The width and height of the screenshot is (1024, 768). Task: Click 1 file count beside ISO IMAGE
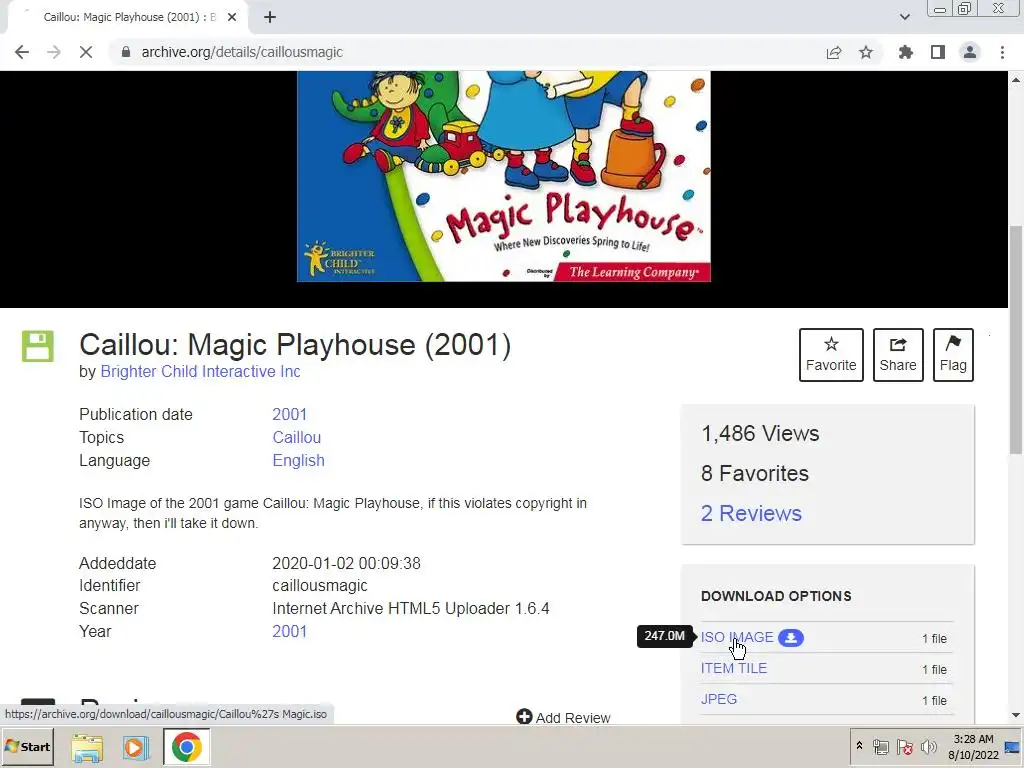[935, 639]
